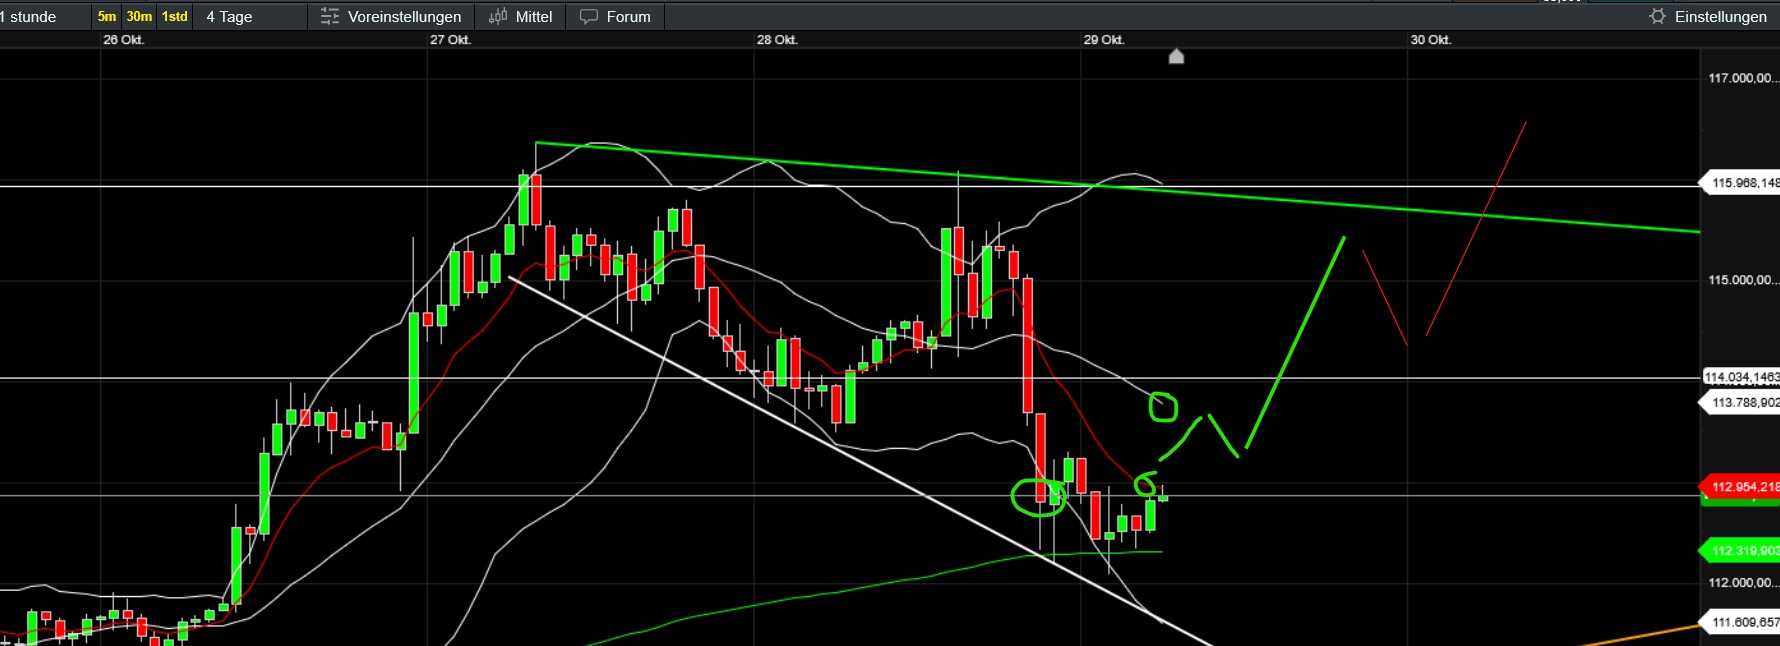
Task: Click the 117.000,00 axis value
Action: (1743, 78)
